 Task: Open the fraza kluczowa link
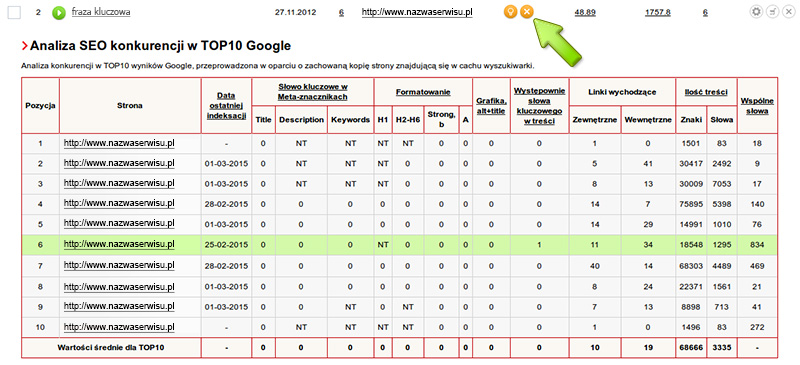(101, 12)
